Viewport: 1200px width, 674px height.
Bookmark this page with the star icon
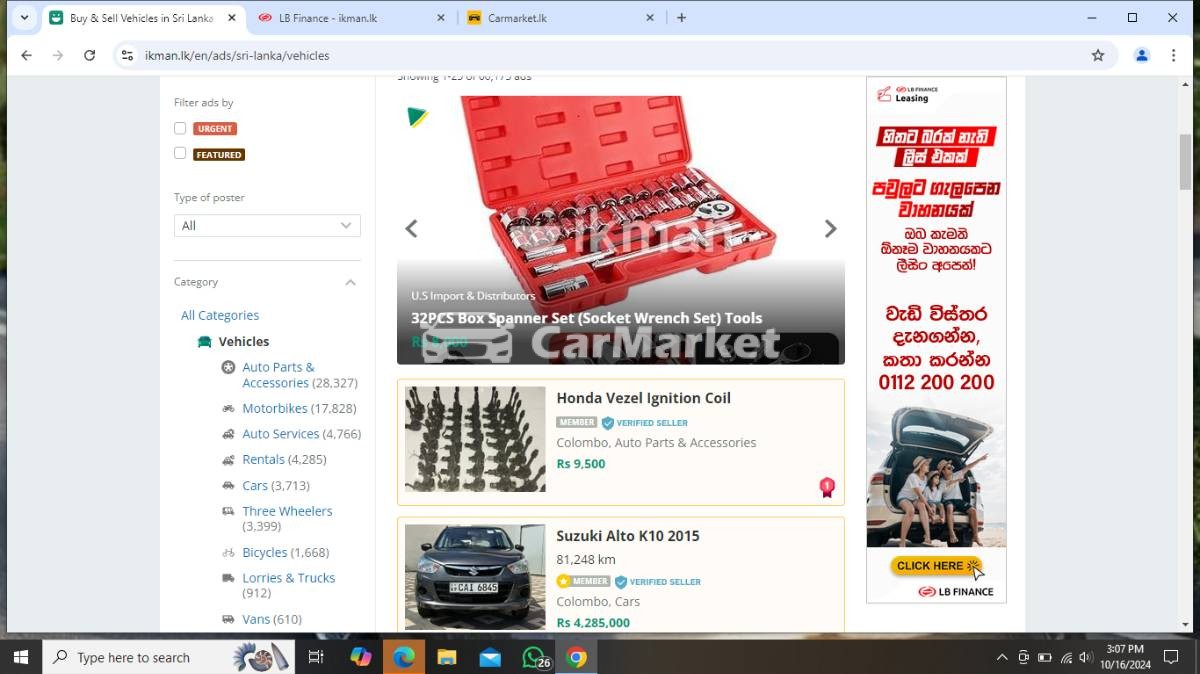tap(1098, 56)
